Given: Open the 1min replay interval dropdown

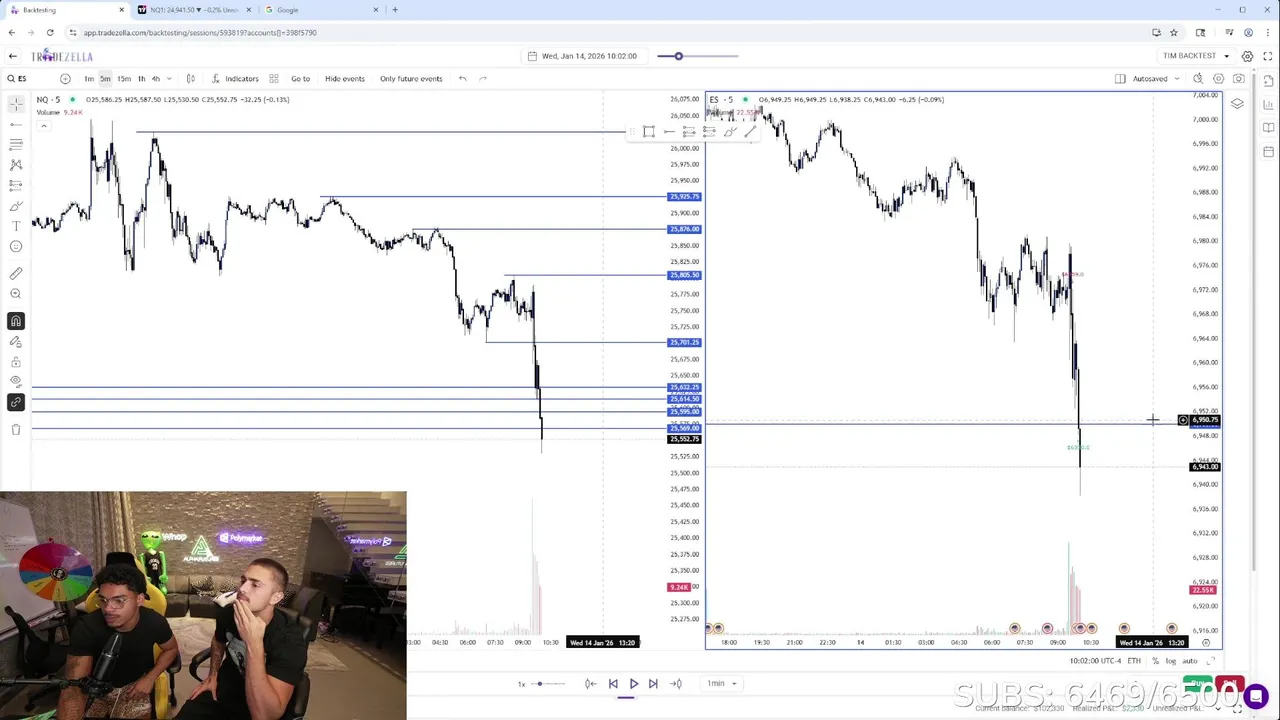Looking at the screenshot, I should coord(722,684).
